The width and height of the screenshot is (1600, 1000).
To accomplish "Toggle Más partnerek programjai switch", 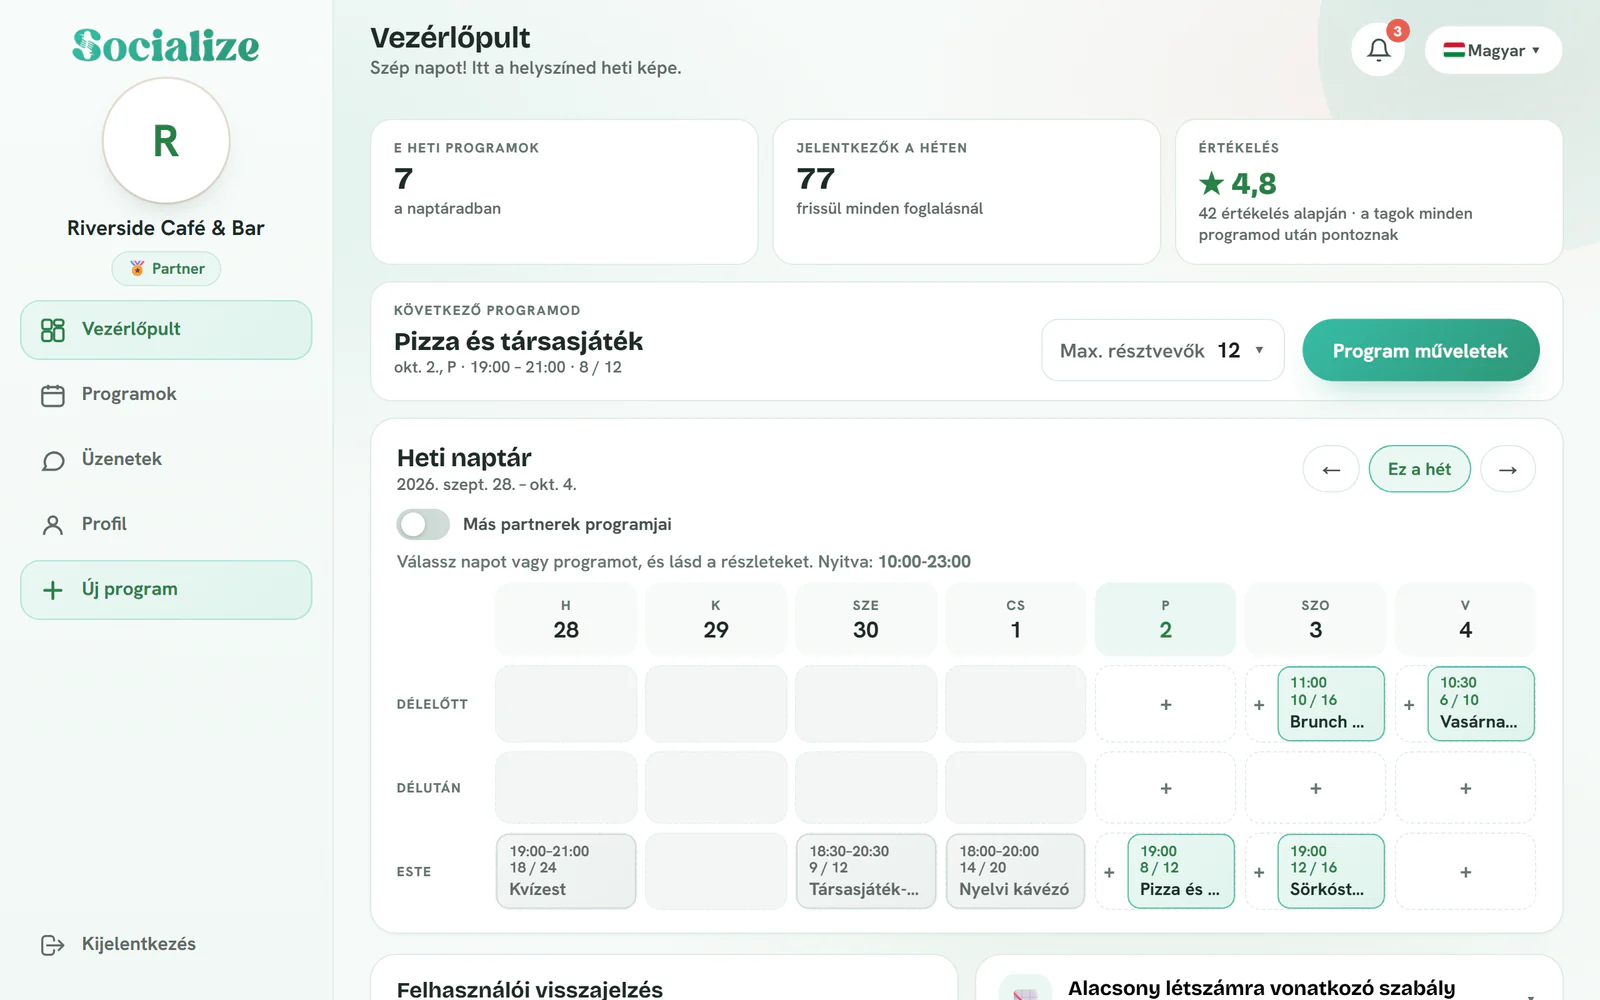I will click(423, 524).
